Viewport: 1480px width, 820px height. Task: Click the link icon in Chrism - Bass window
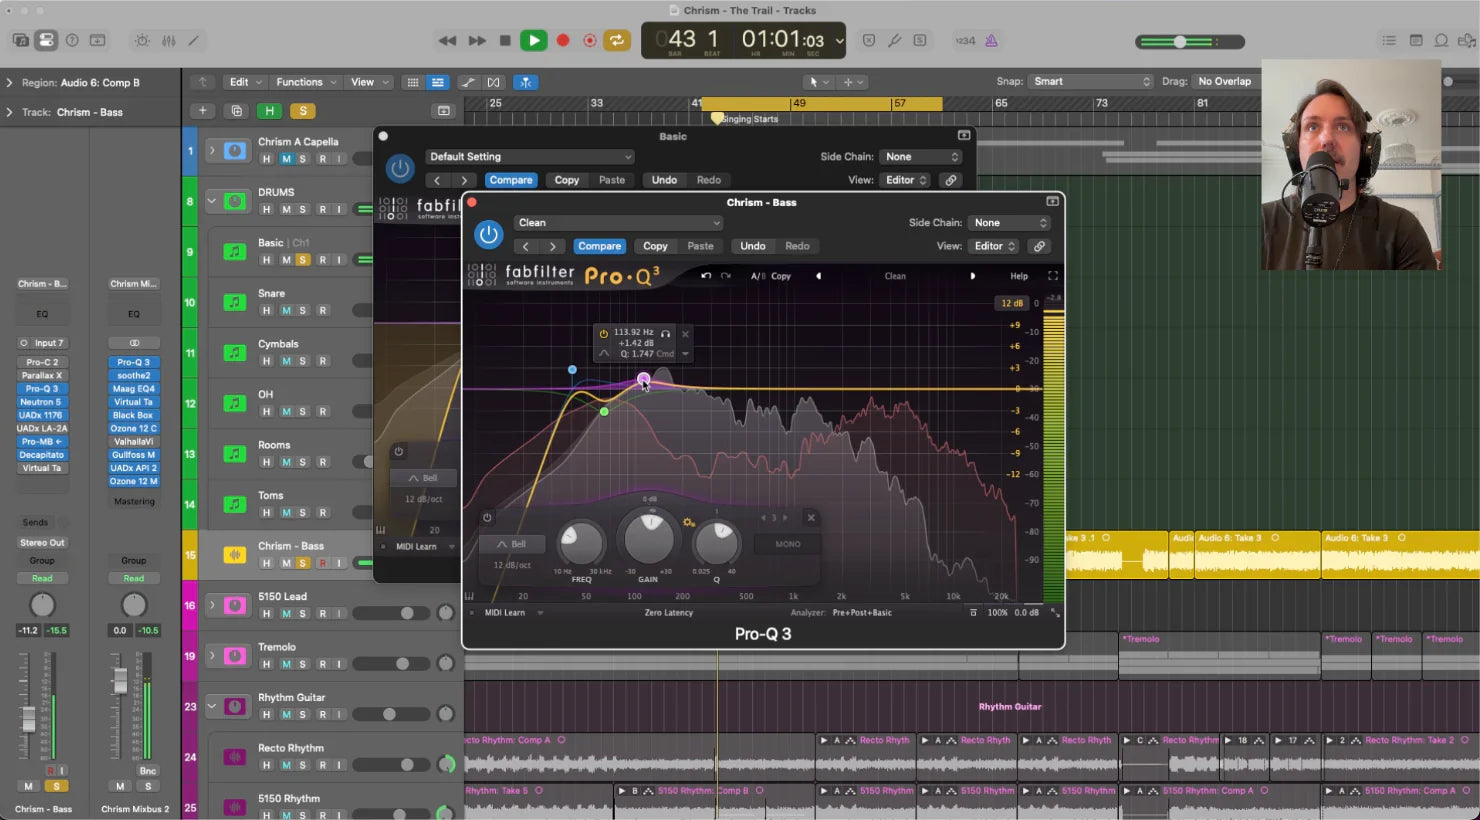tap(1039, 246)
